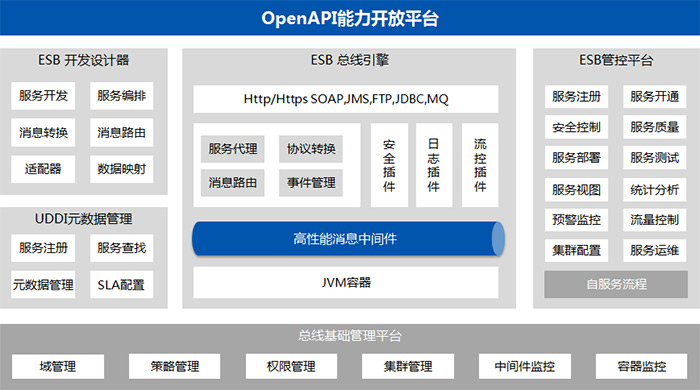The height and width of the screenshot is (390, 700).
Task: Select the 流控插件 vertical block
Action: tap(480, 165)
